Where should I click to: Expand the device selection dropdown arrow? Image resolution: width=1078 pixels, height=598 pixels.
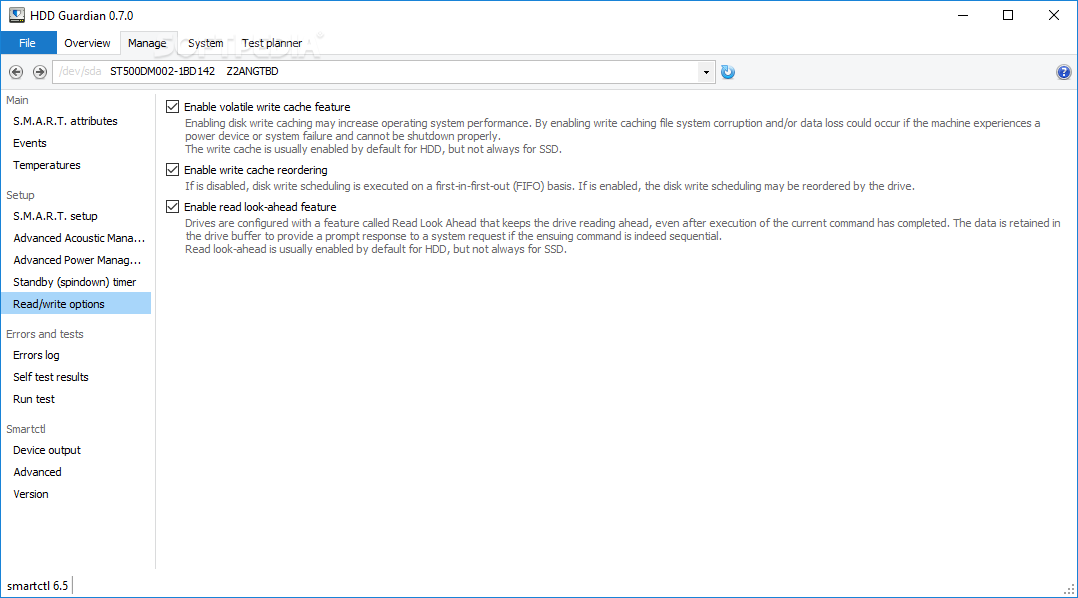pyautogui.click(x=706, y=71)
